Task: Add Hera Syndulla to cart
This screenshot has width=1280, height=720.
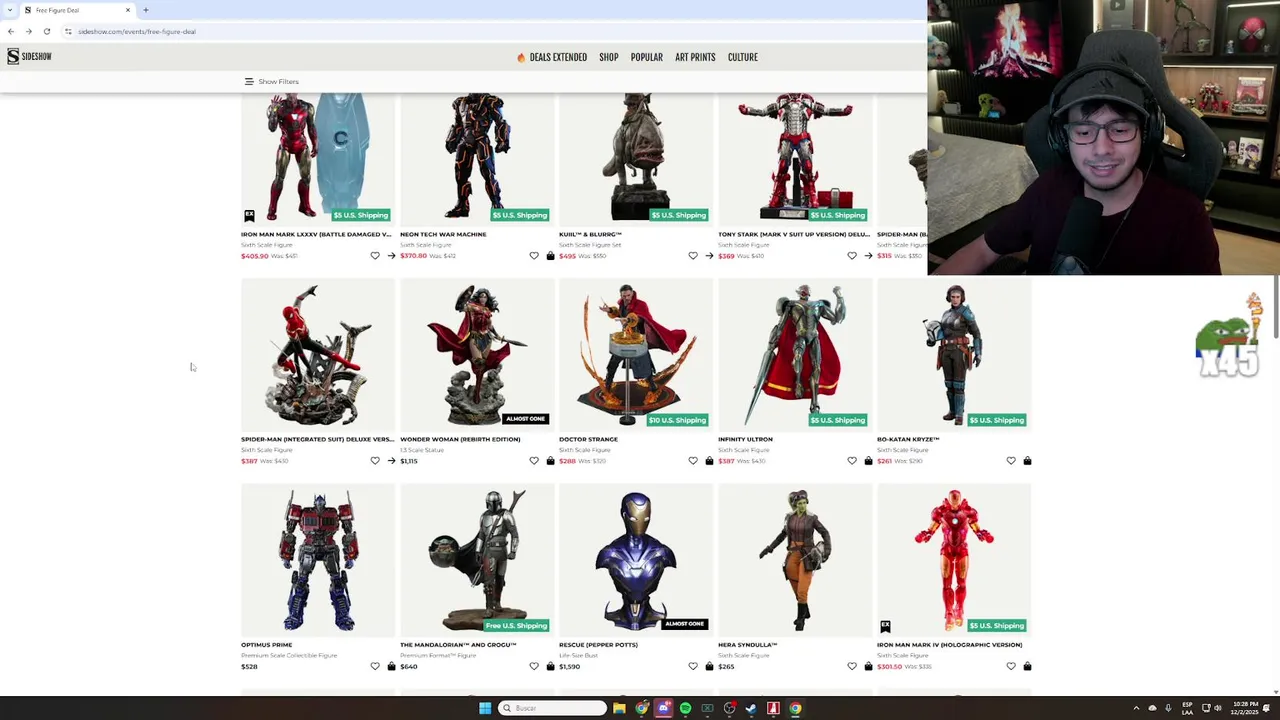Action: point(868,666)
